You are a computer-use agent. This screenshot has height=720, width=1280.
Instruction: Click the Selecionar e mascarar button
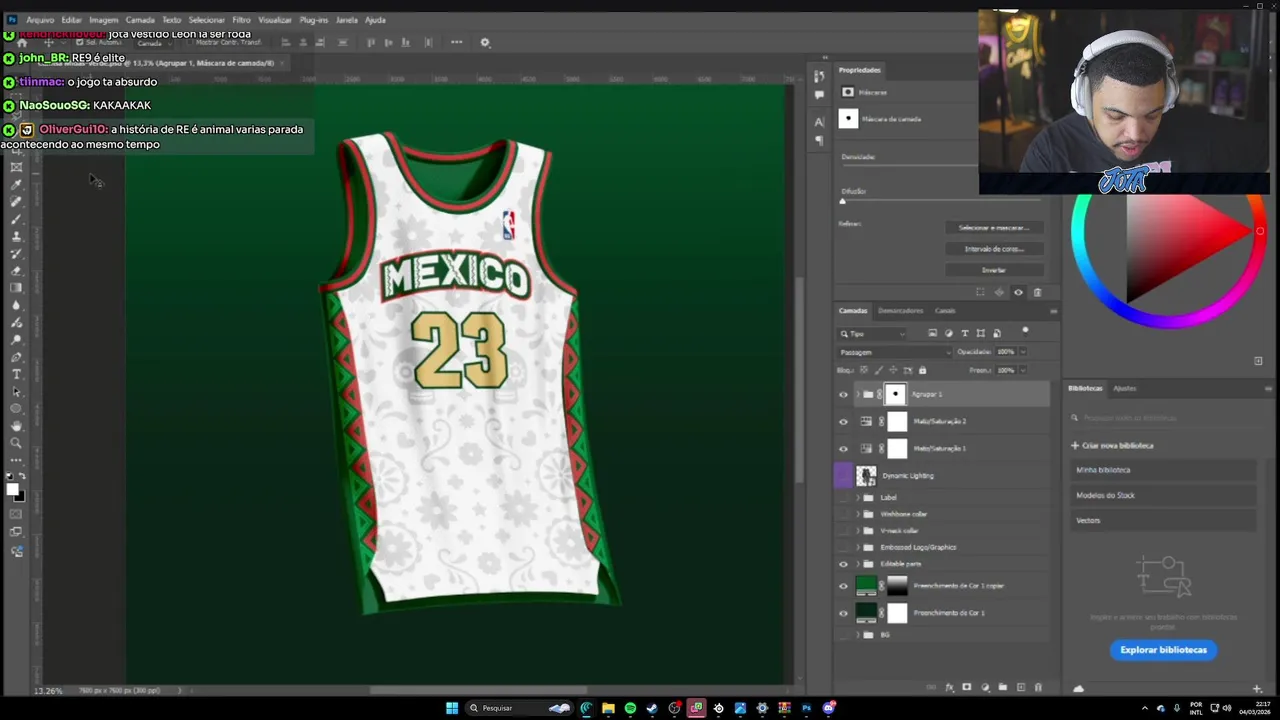[994, 228]
